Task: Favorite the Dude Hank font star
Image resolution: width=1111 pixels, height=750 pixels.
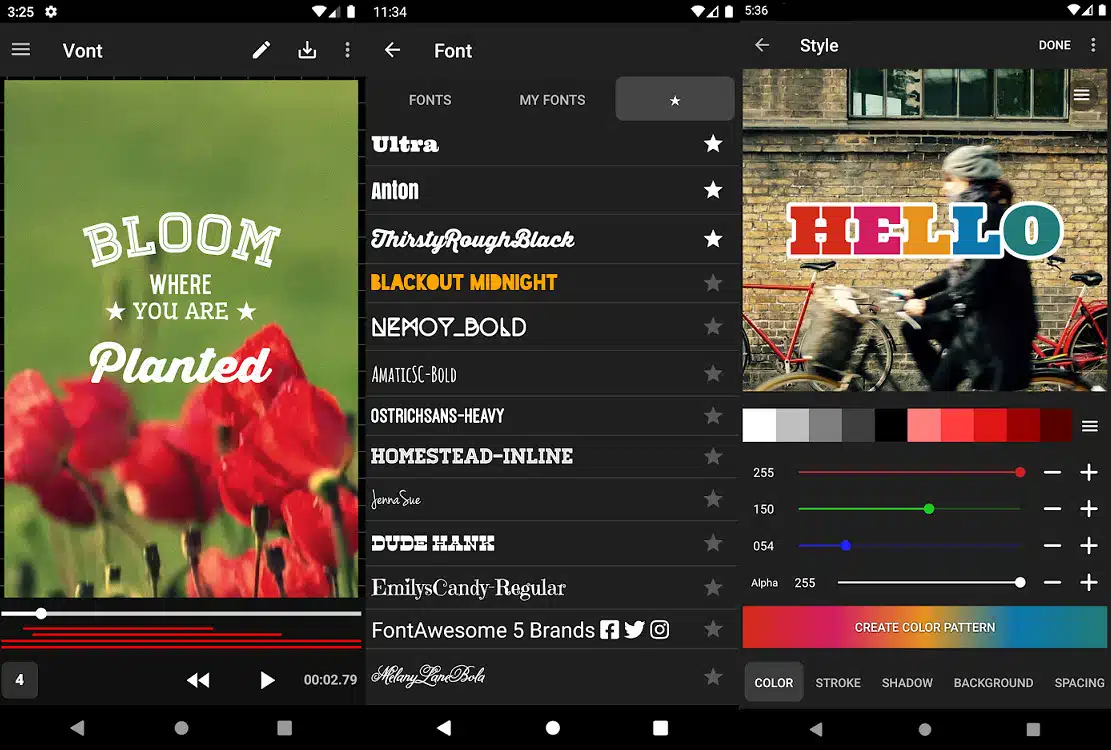Action: 713,542
